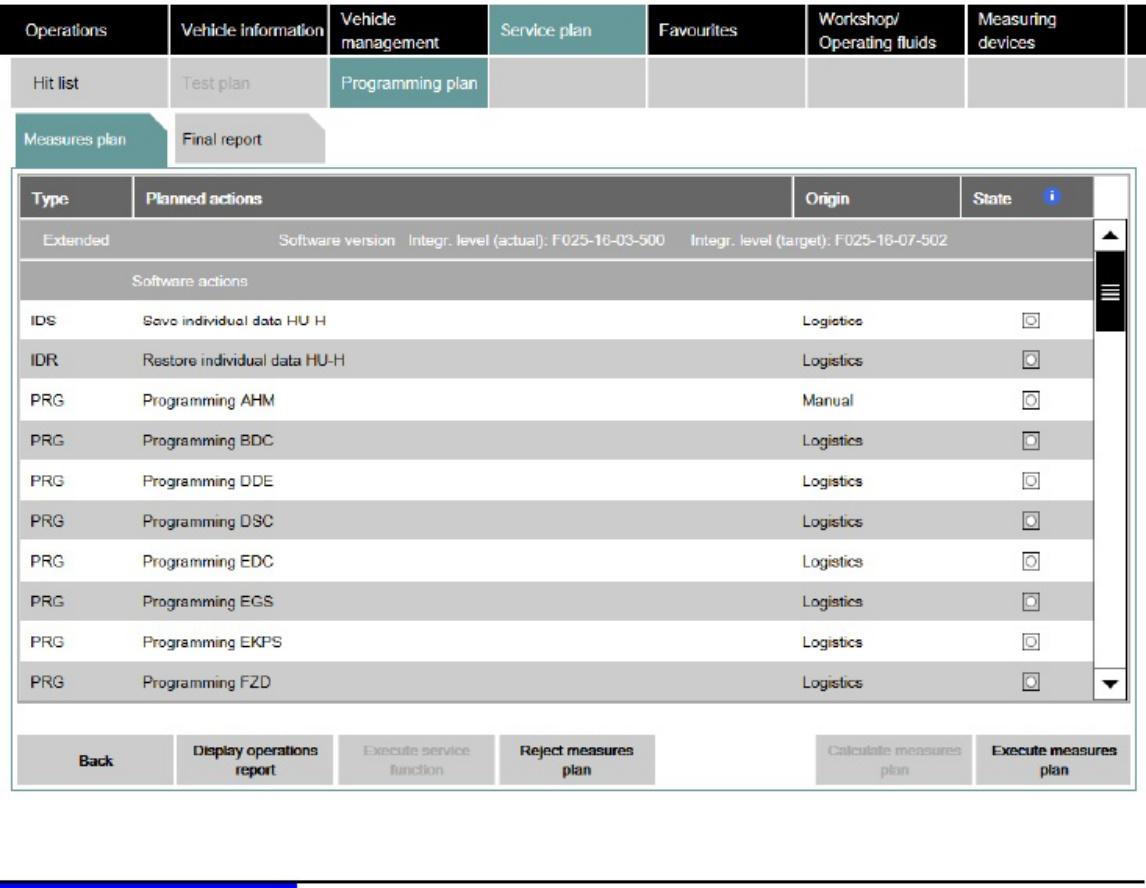Click PRG type cell in Programming FZD row
Screen dimensions: 1146x888
point(47,682)
